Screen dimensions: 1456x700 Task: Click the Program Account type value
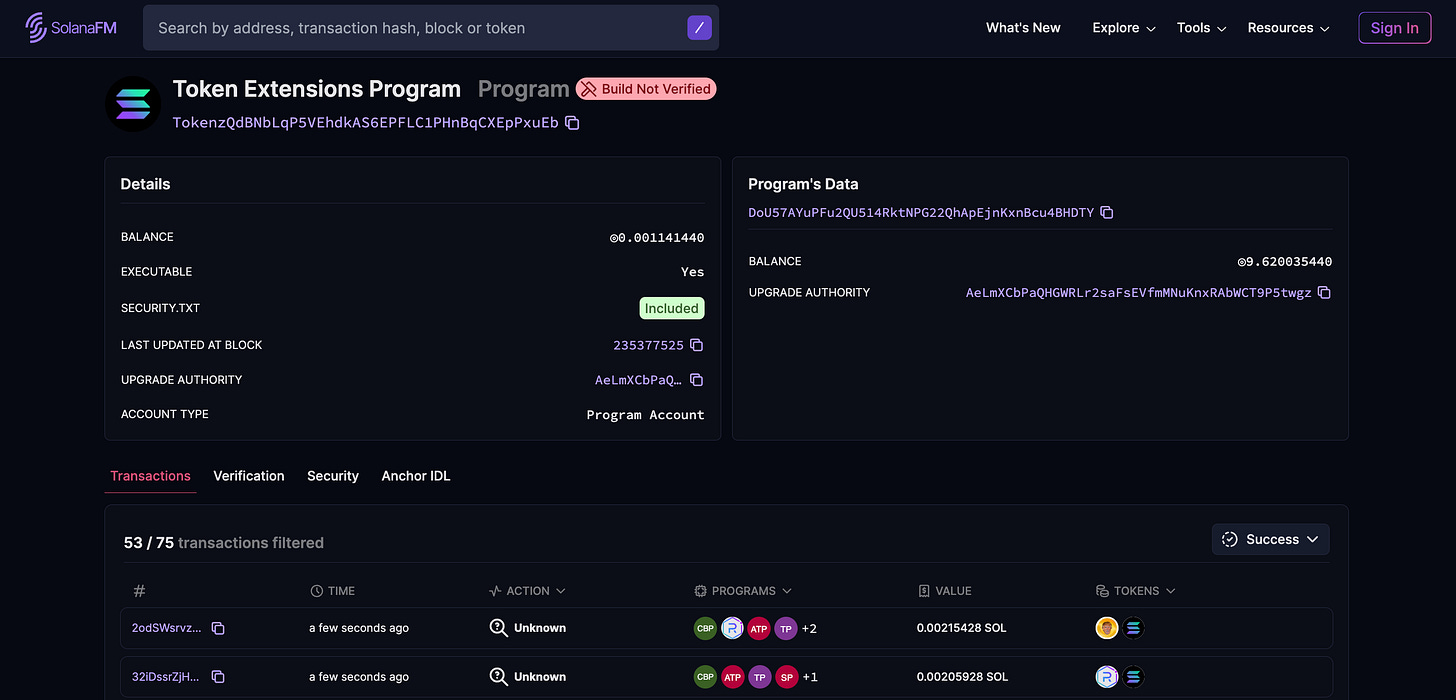[x=645, y=415]
